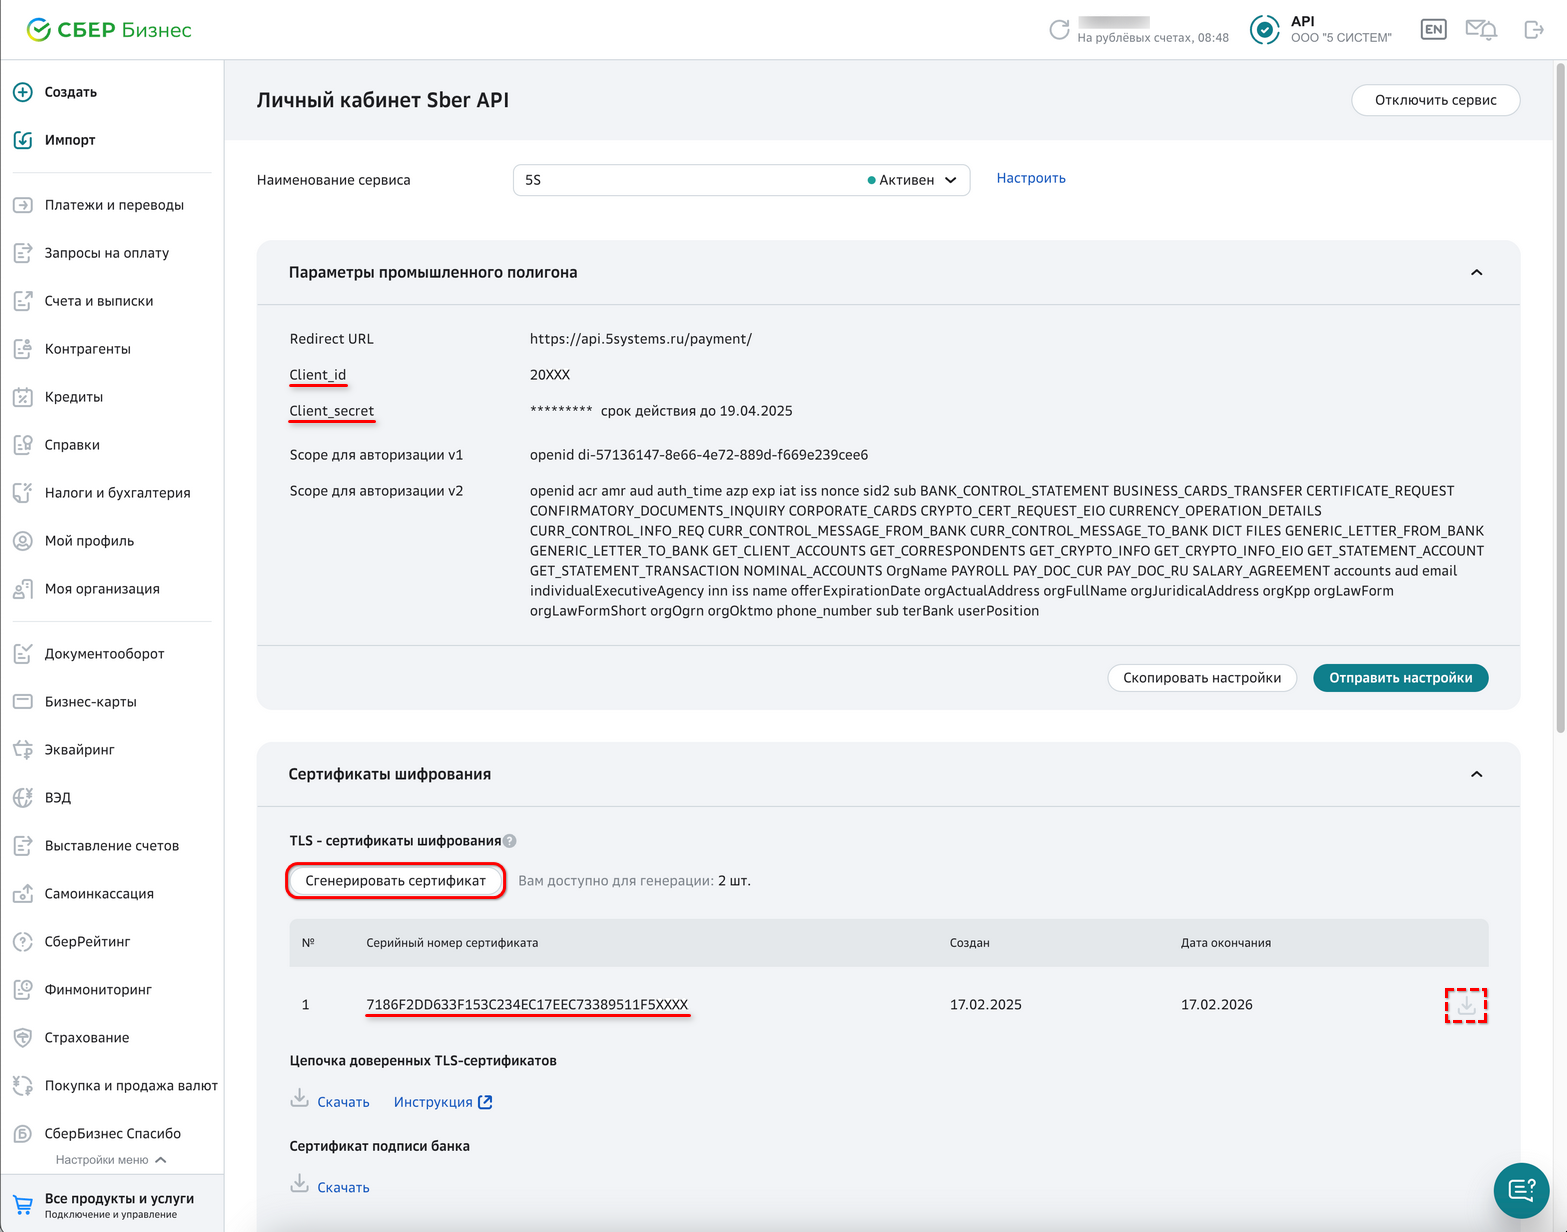Click the СберБизнес Спасибо icon
This screenshot has width=1567, height=1232.
pos(23,1134)
